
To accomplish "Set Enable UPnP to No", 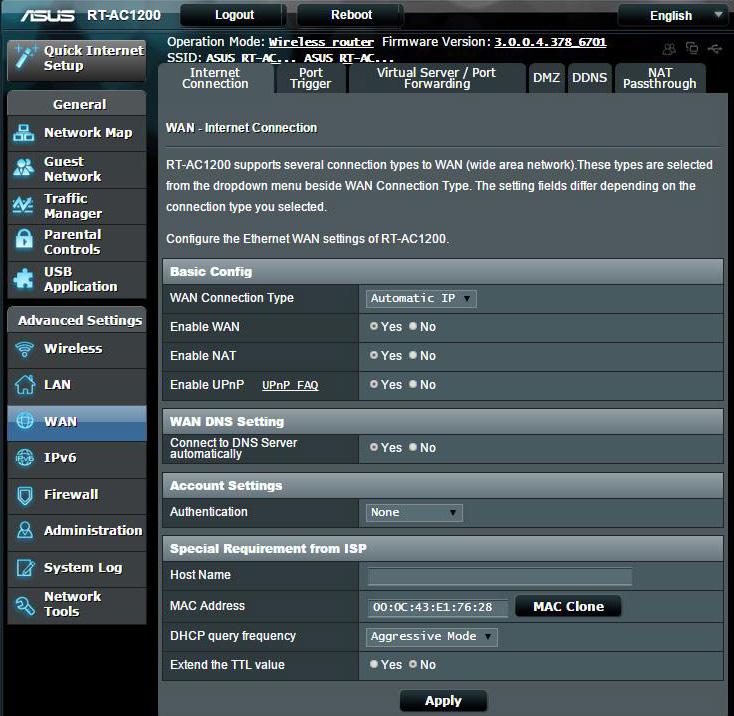I will (x=412, y=384).
